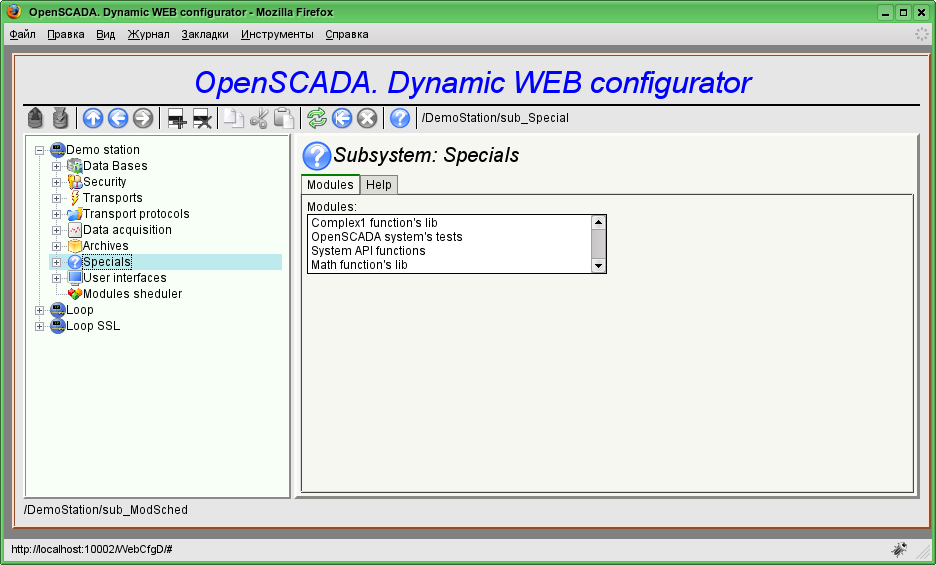Navigate forward with the gray right arrow
Viewport: 936px width, 565px height.
(143, 118)
